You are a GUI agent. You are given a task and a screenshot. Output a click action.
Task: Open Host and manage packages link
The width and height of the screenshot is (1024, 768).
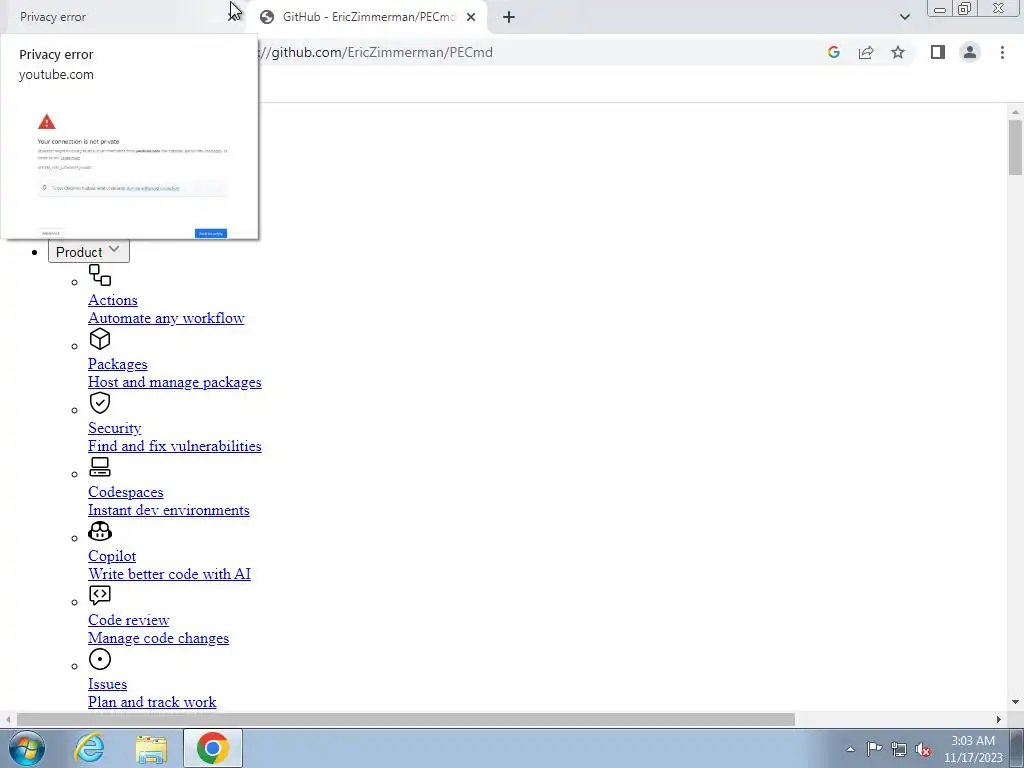[x=174, y=382]
